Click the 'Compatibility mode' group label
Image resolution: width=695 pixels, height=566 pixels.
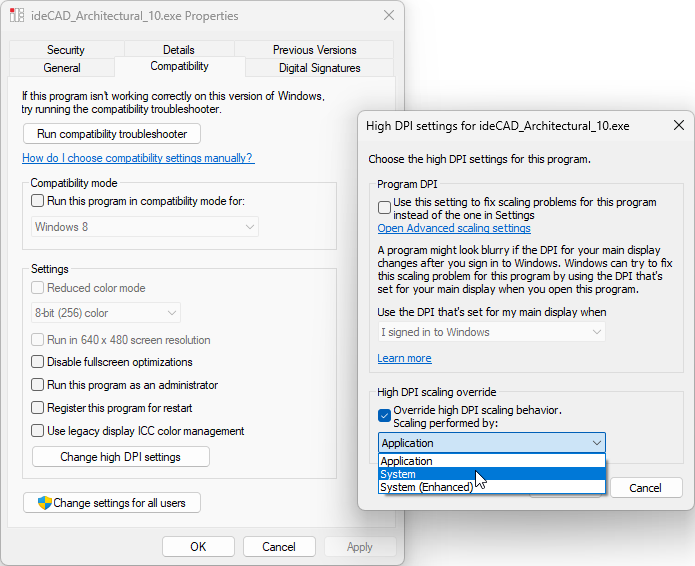coord(74,183)
